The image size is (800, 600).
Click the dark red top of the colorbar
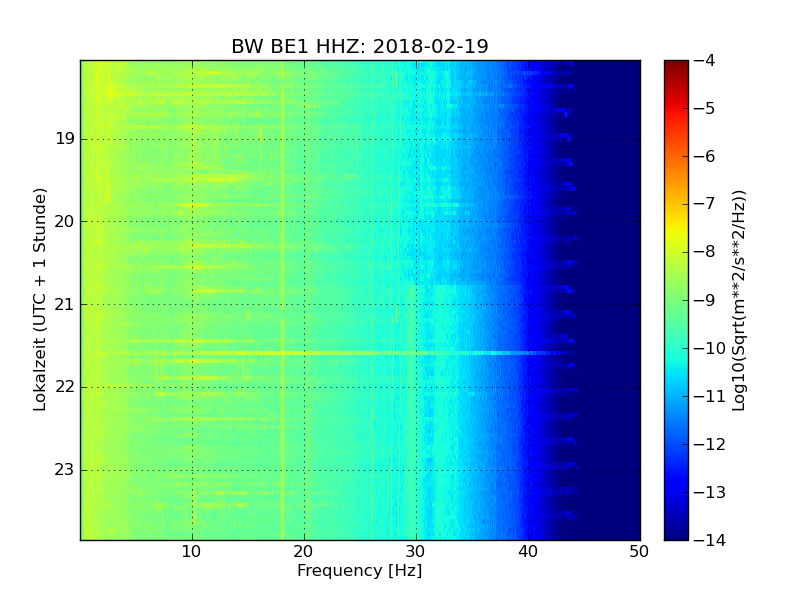click(676, 66)
